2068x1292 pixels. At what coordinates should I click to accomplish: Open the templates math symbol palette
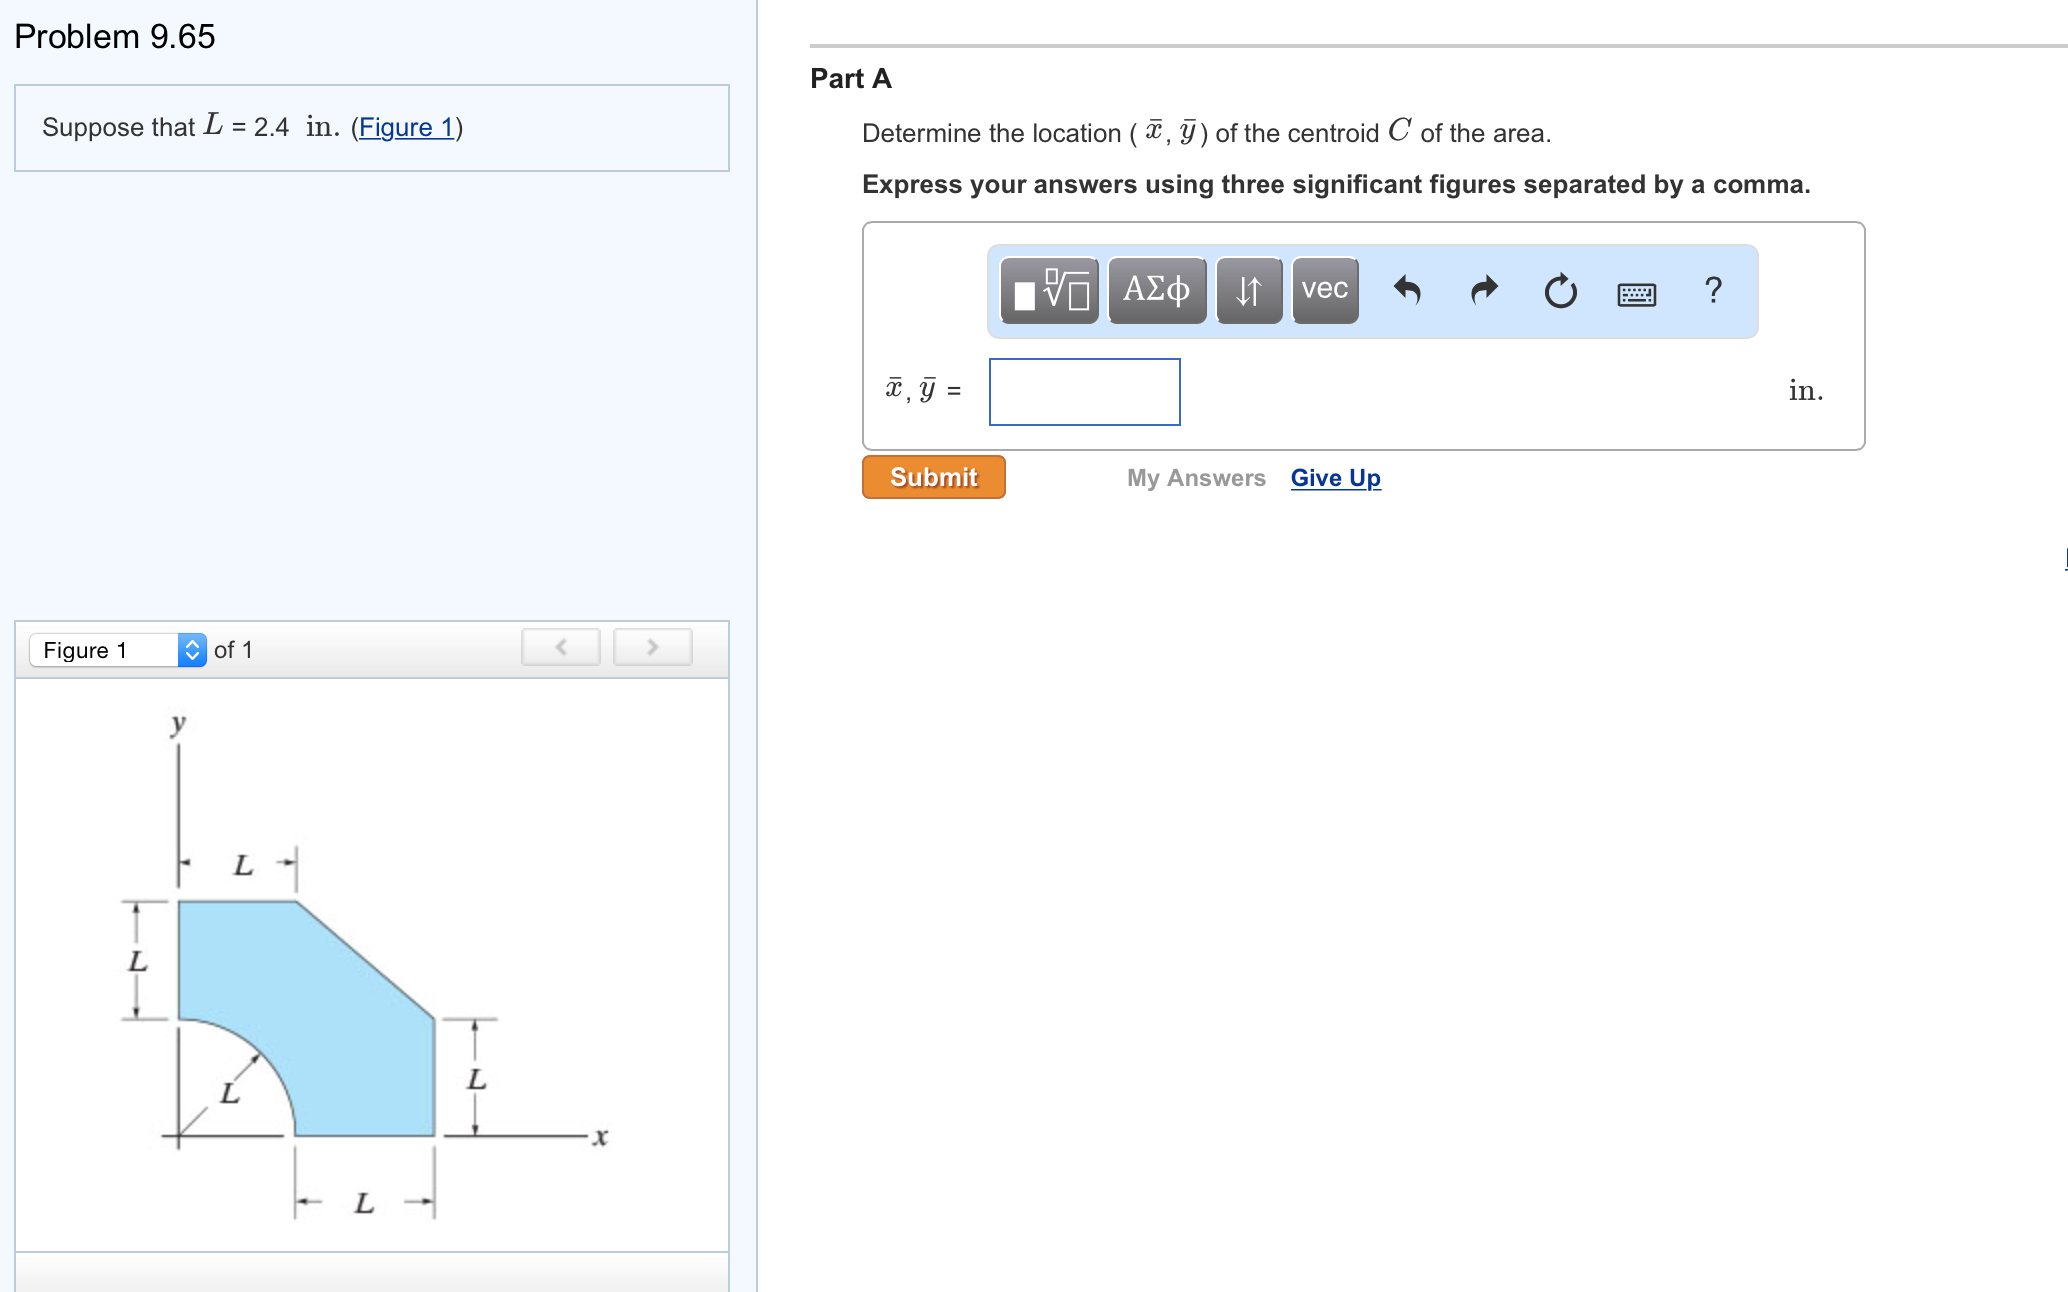point(1049,291)
